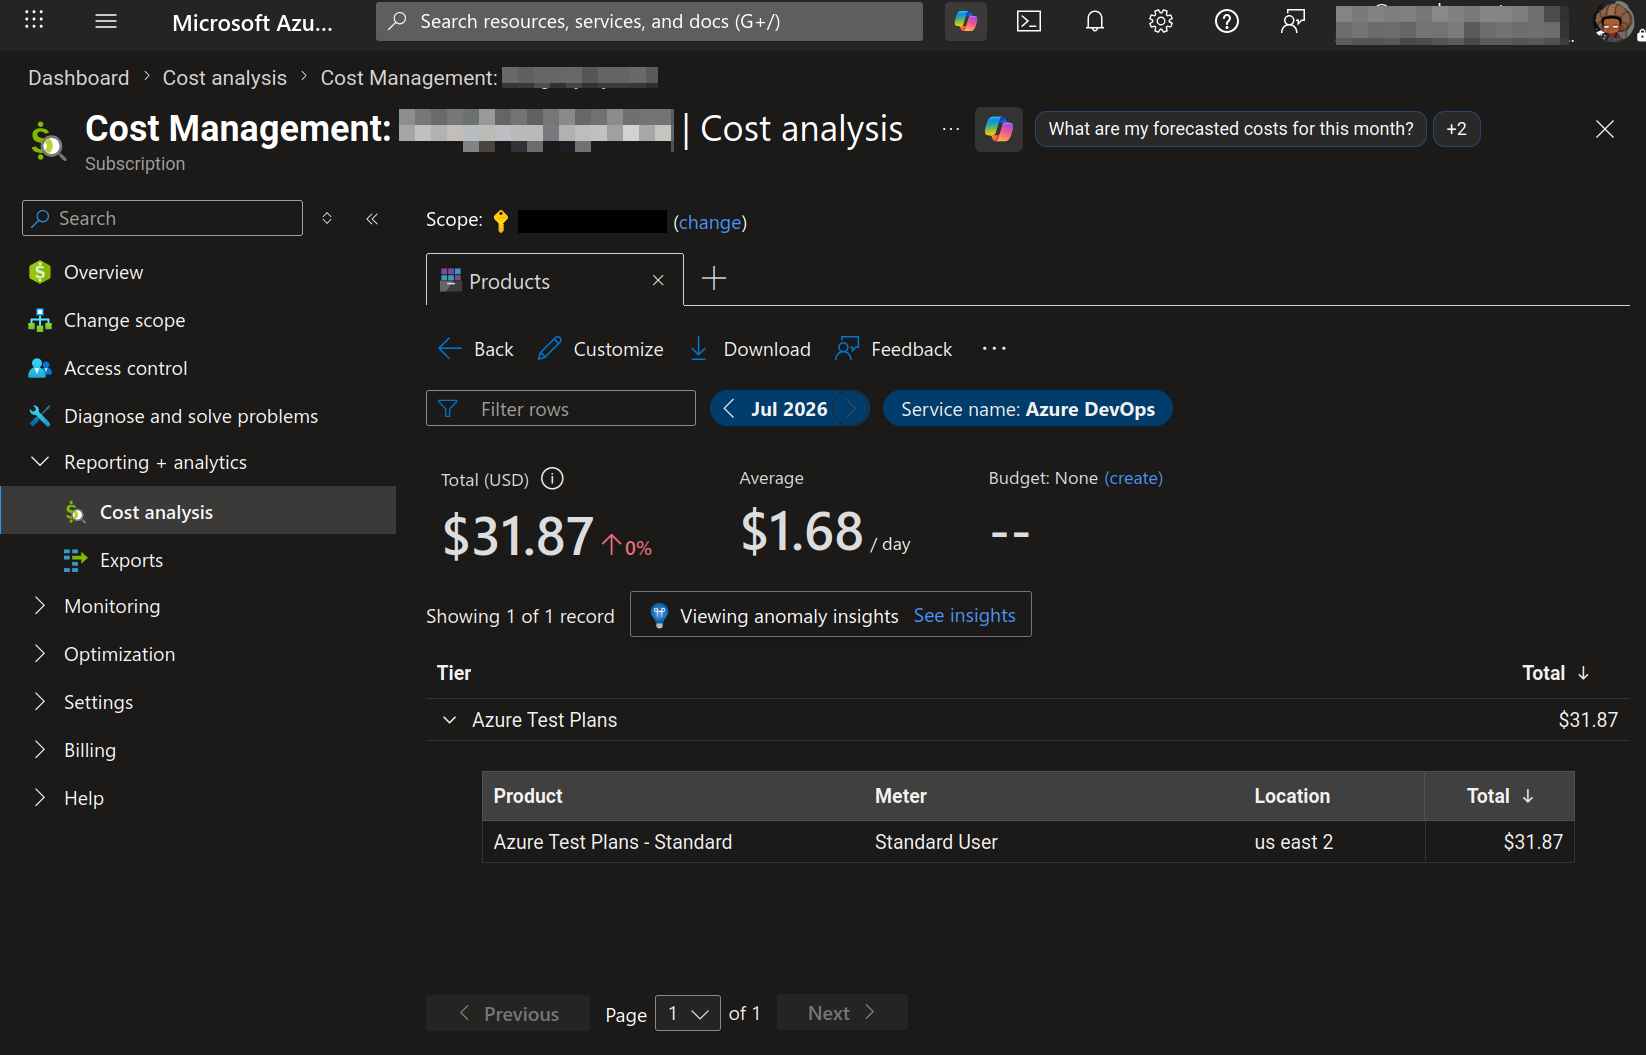Viewport: 1646px width, 1055px height.
Task: Add a new view tab with plus
Action: pos(714,279)
